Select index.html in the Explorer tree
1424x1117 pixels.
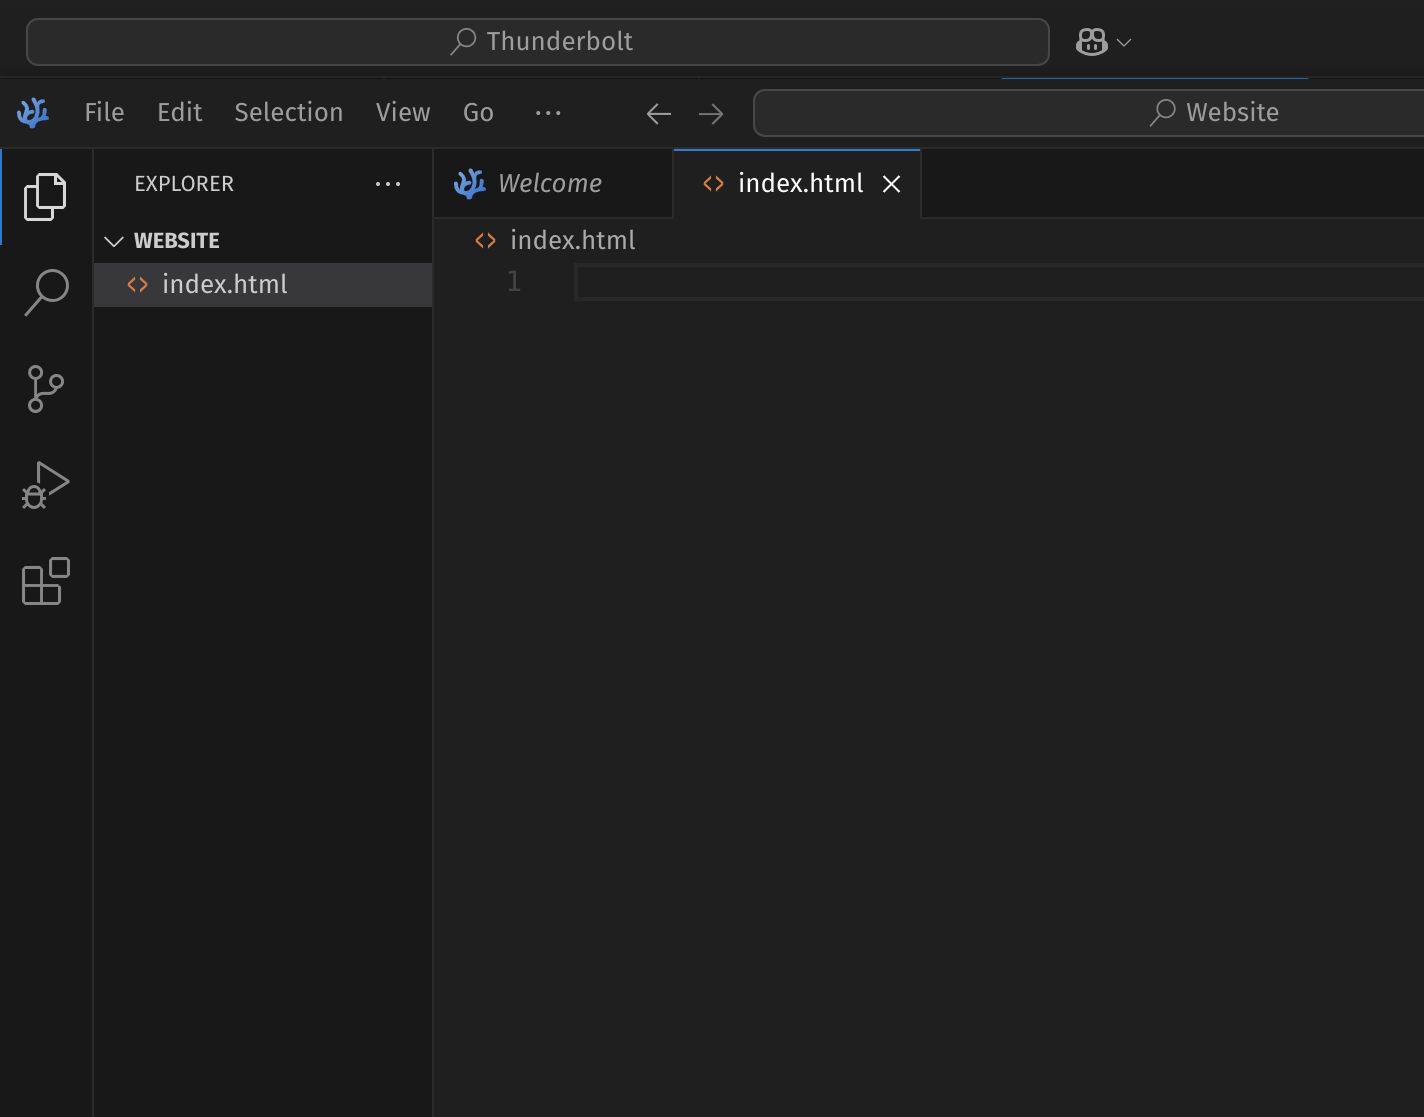[x=225, y=285]
